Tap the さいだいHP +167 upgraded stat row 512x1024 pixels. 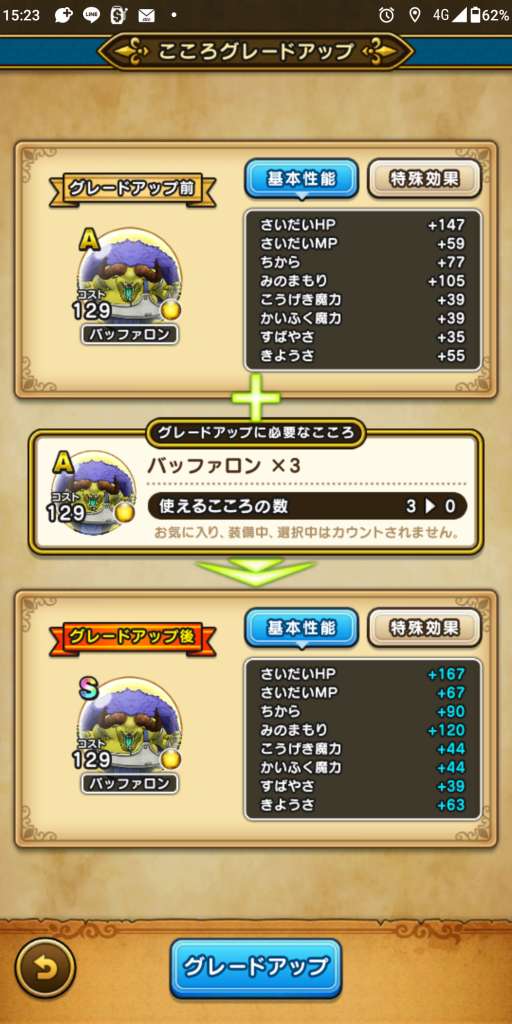[363, 673]
